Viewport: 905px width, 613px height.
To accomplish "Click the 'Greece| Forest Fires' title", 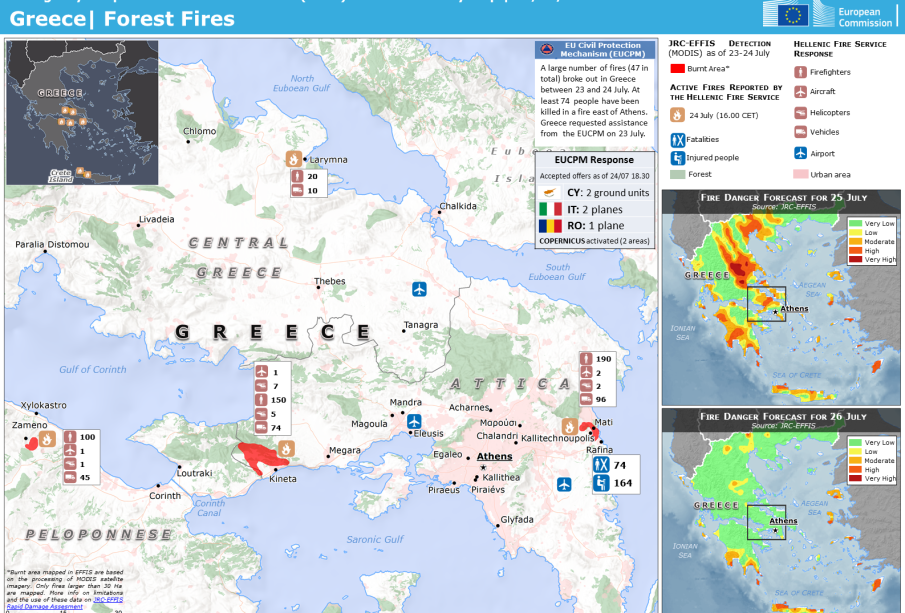I will (122, 18).
